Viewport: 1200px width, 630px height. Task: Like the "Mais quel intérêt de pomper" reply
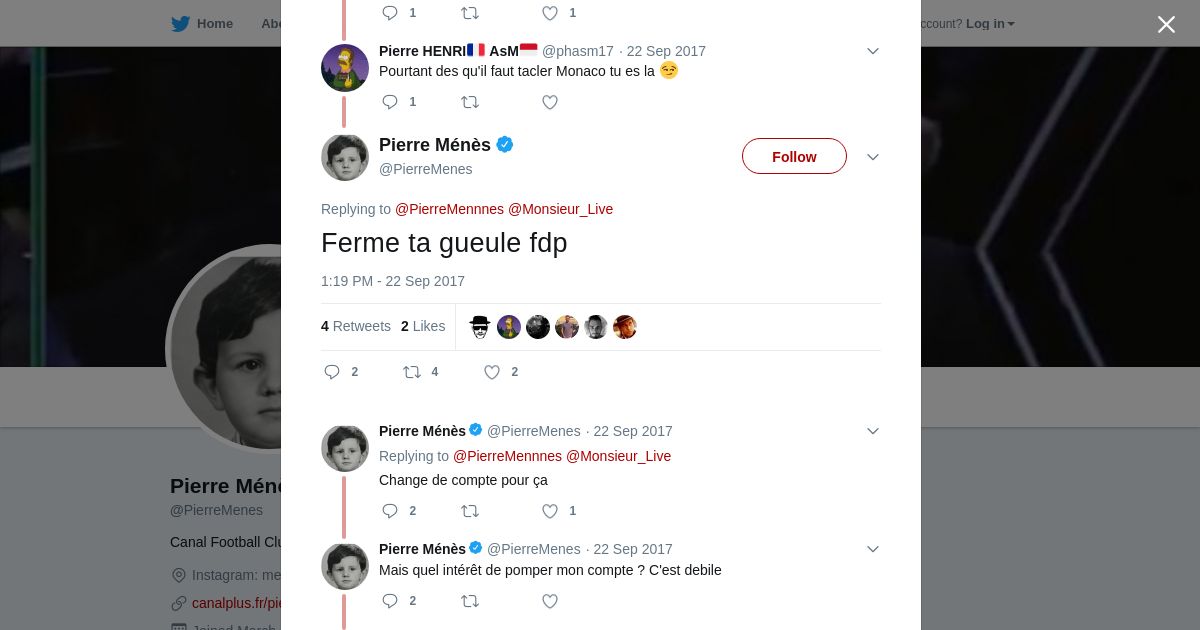coord(550,601)
